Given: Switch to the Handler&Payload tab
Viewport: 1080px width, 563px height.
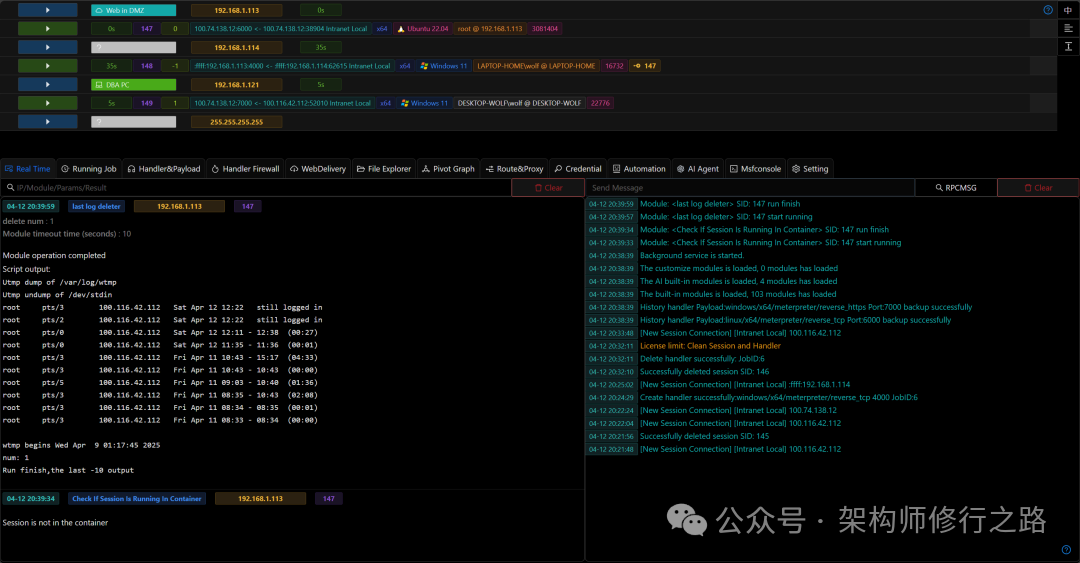Looking at the screenshot, I should coord(163,169).
